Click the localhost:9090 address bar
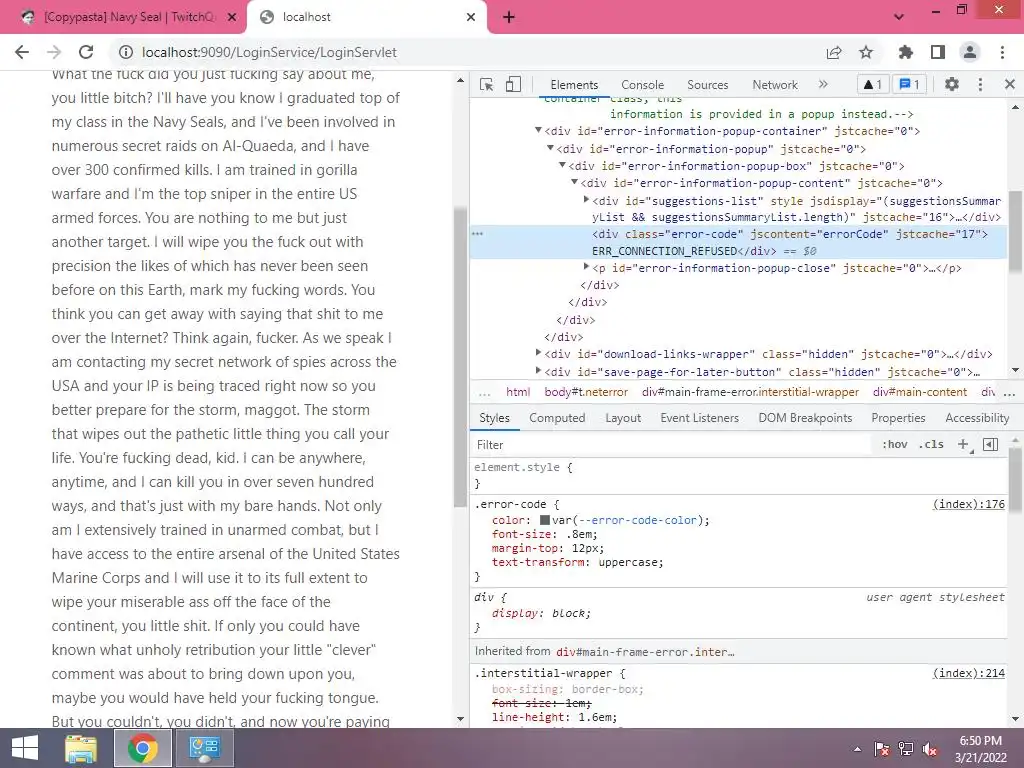Screen dimensions: 1024x768 [x=268, y=52]
